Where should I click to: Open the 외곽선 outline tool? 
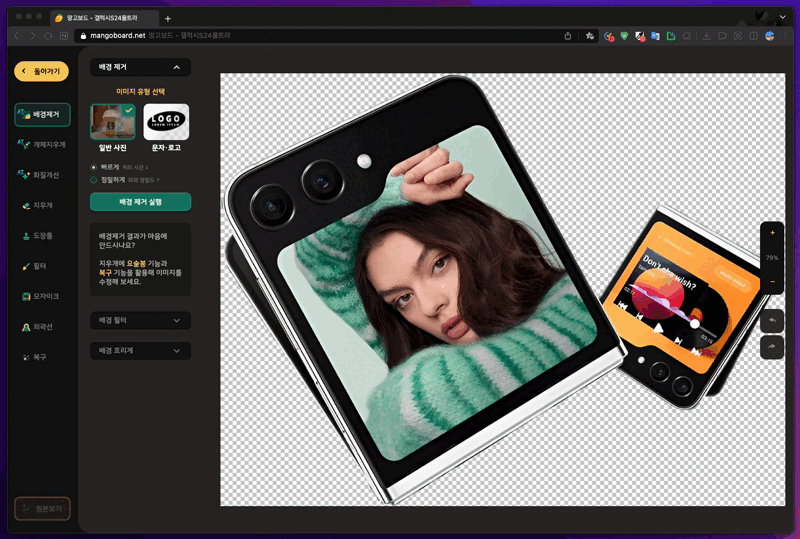tap(37, 327)
